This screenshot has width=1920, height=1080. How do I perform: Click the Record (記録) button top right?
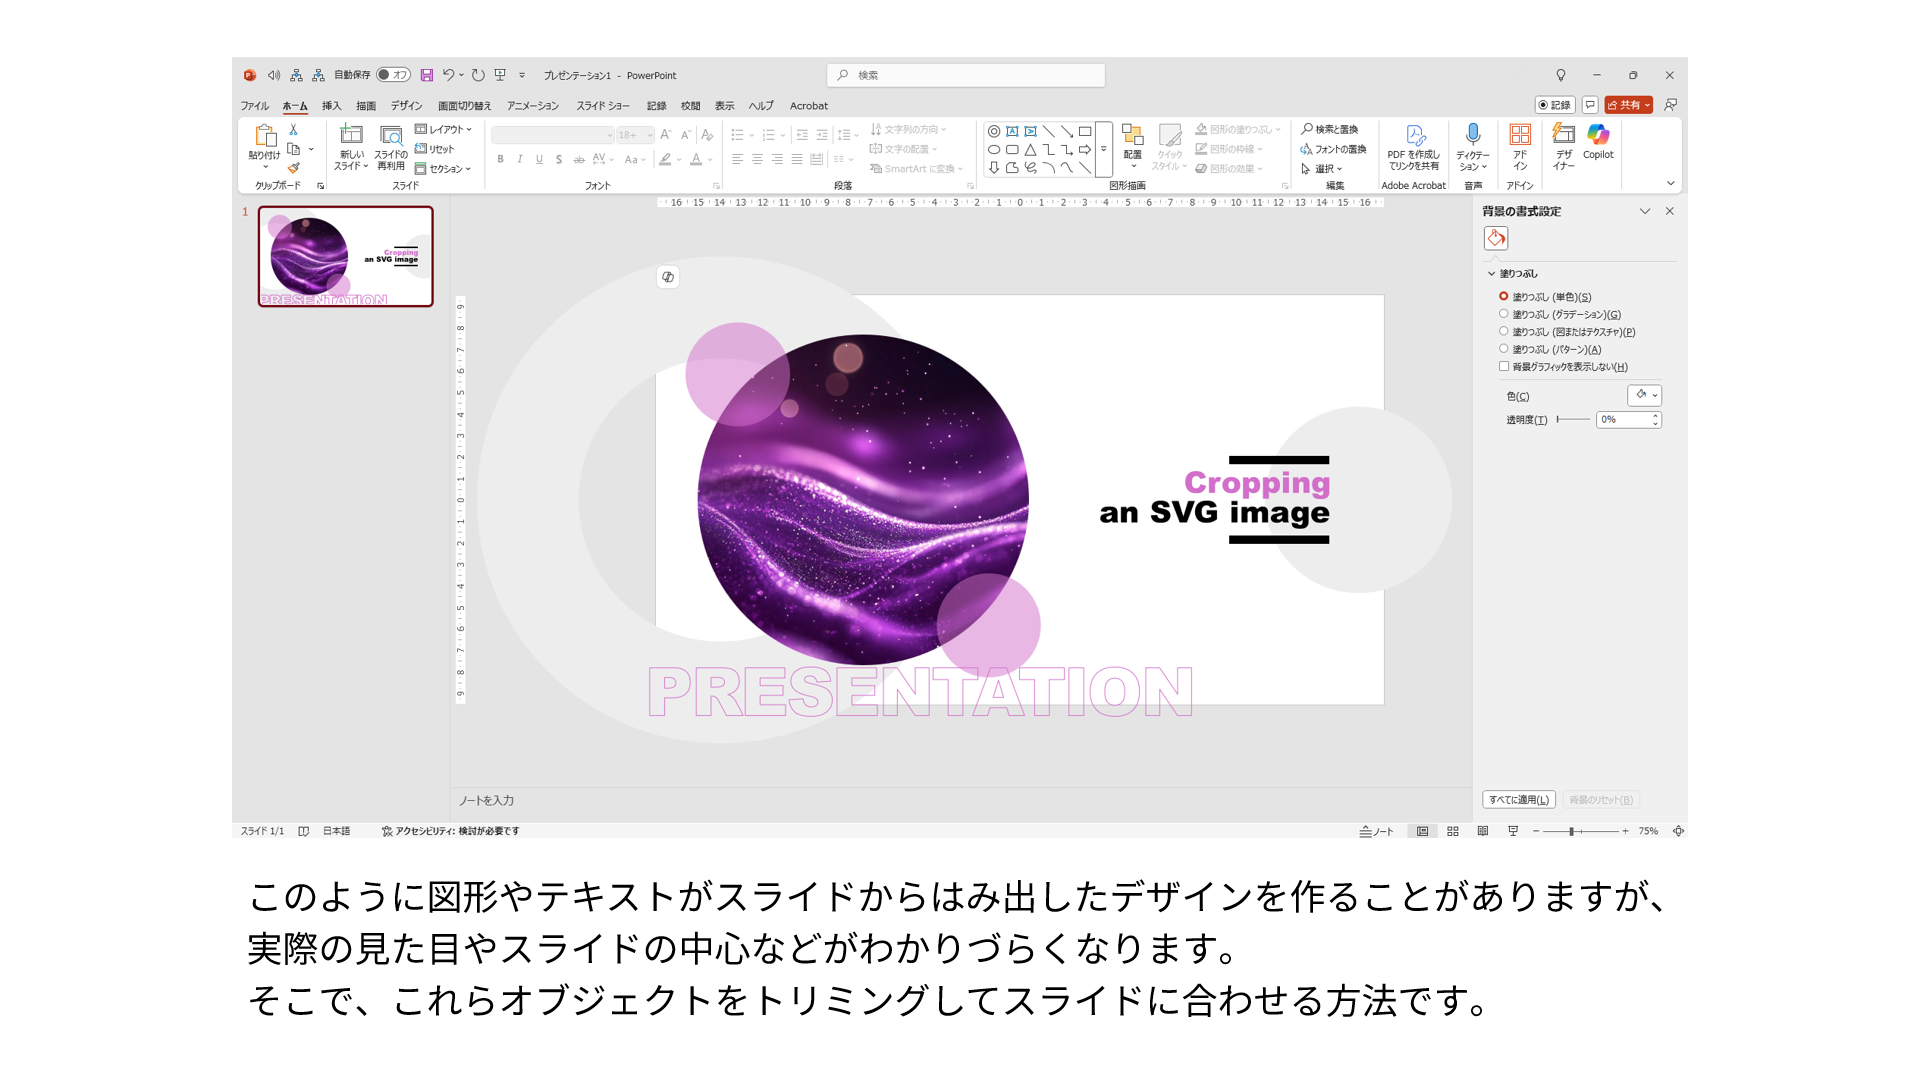point(1555,105)
